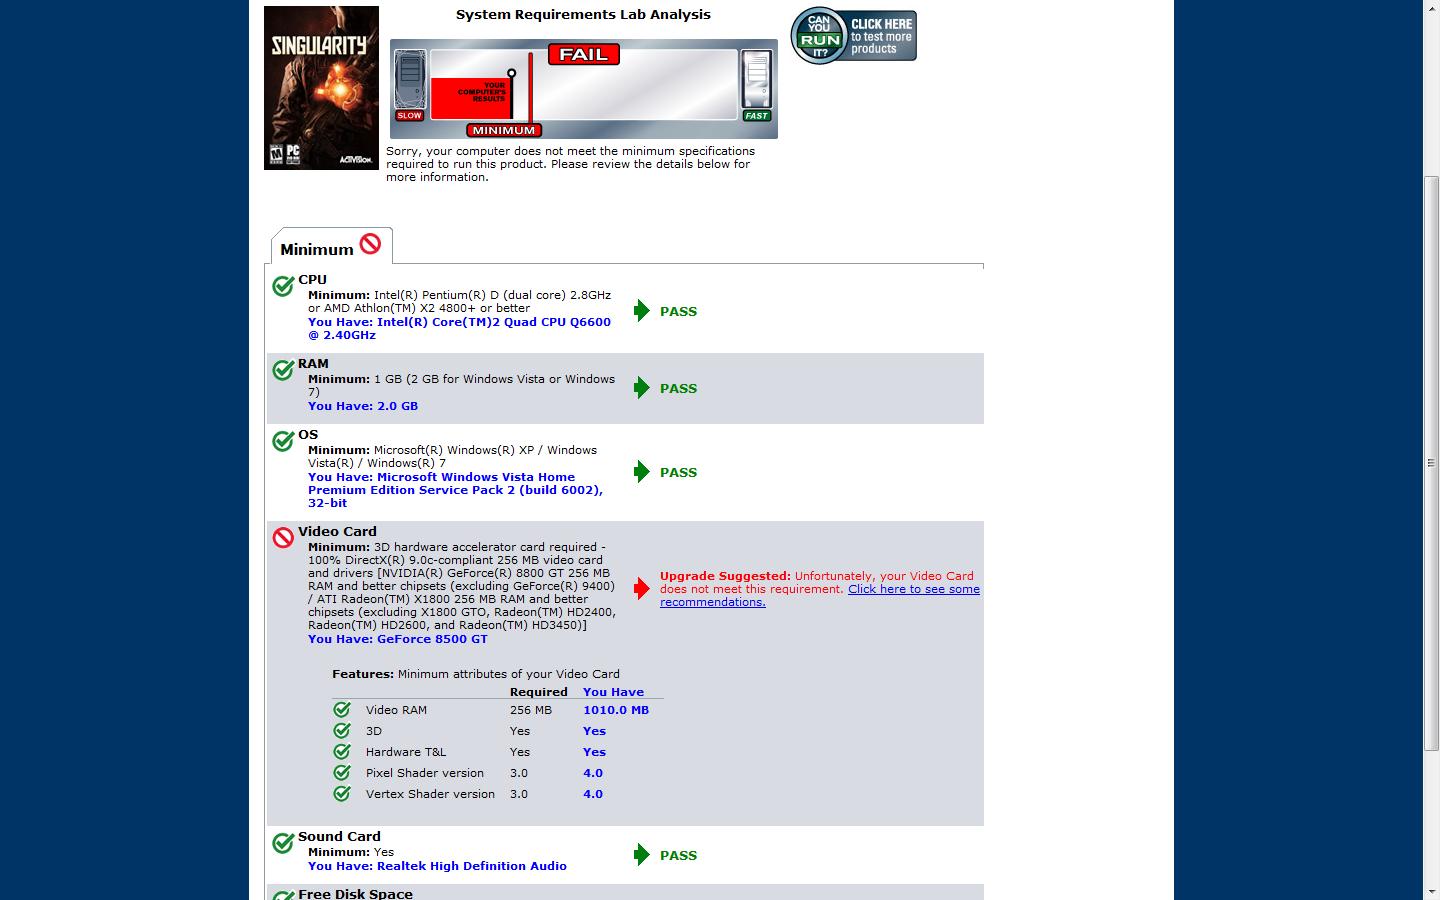Click the MINIMUM marker on the meter
The height and width of the screenshot is (900, 1440).
504,130
